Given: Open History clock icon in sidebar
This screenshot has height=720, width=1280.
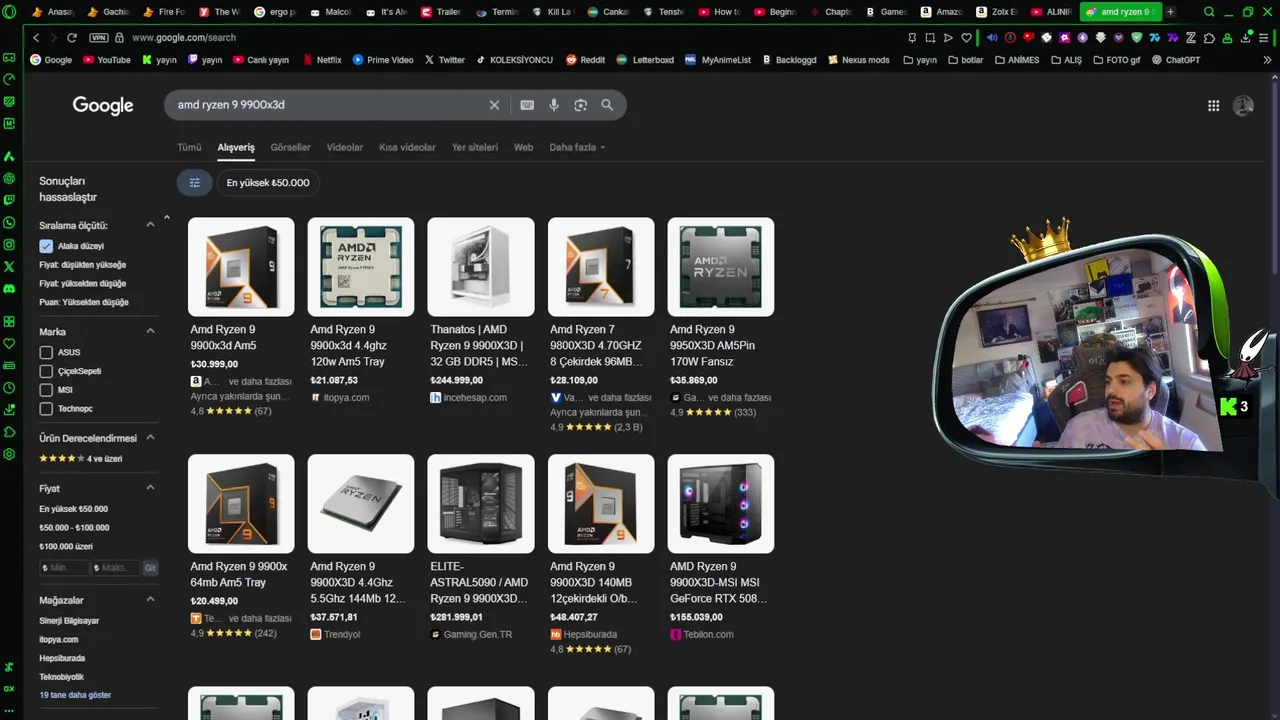Looking at the screenshot, I should 9,388.
